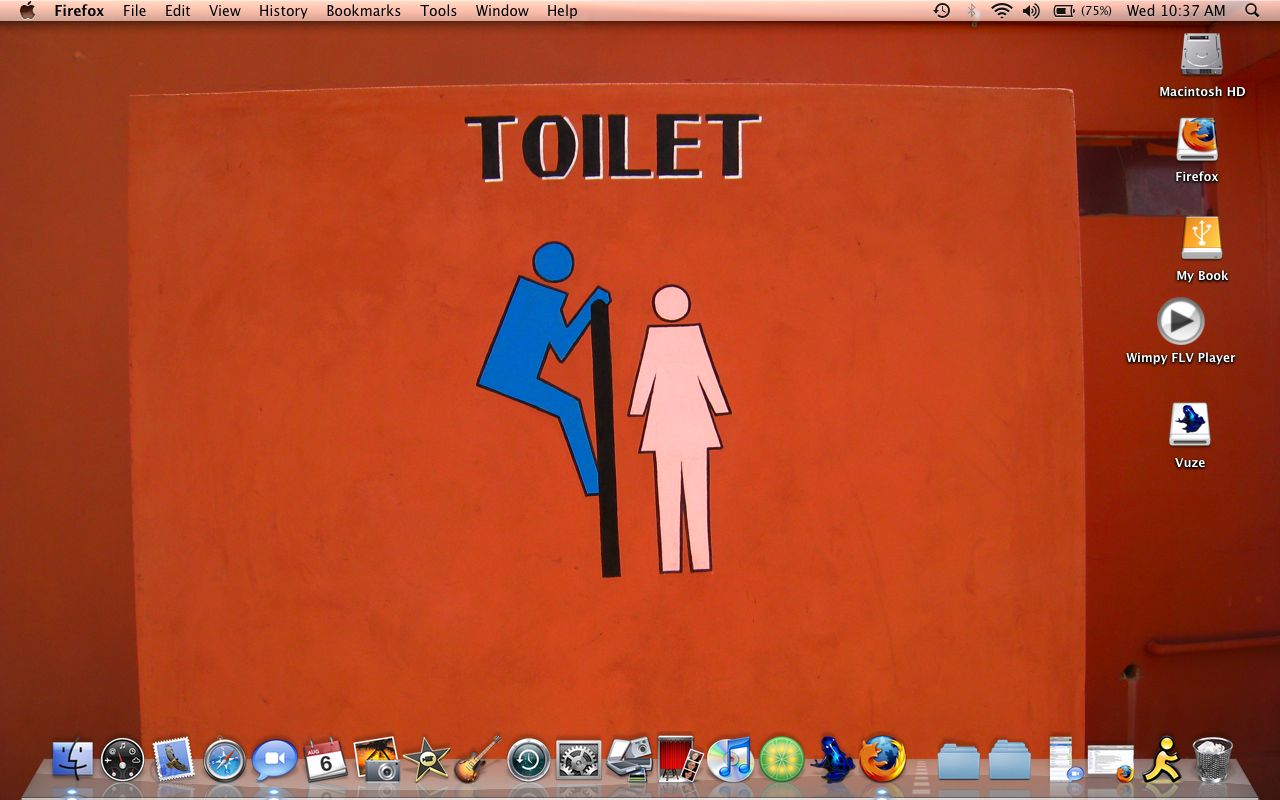Open iChat from the Dock
This screenshot has height=800, width=1280.
275,760
